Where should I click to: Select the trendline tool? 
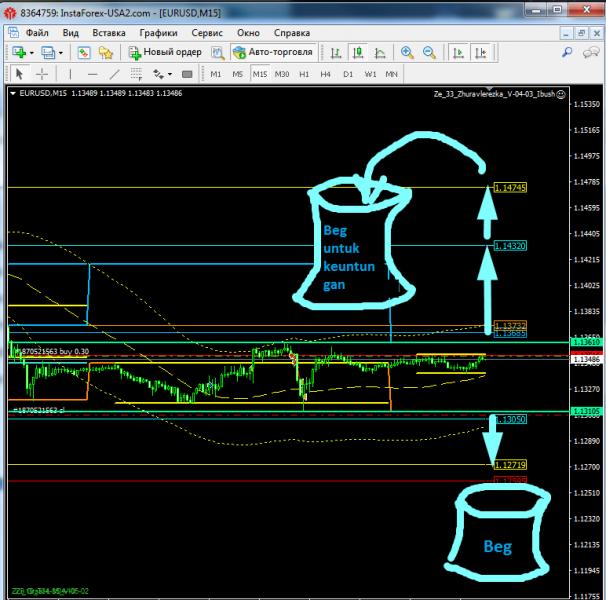tap(114, 73)
